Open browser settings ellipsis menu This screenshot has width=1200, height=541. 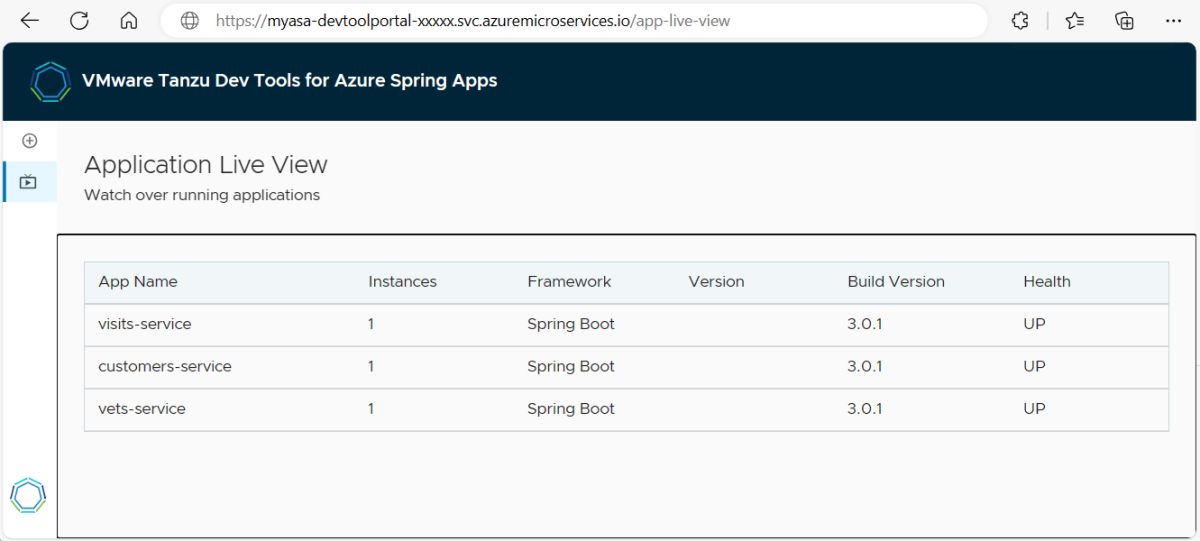click(x=1174, y=21)
